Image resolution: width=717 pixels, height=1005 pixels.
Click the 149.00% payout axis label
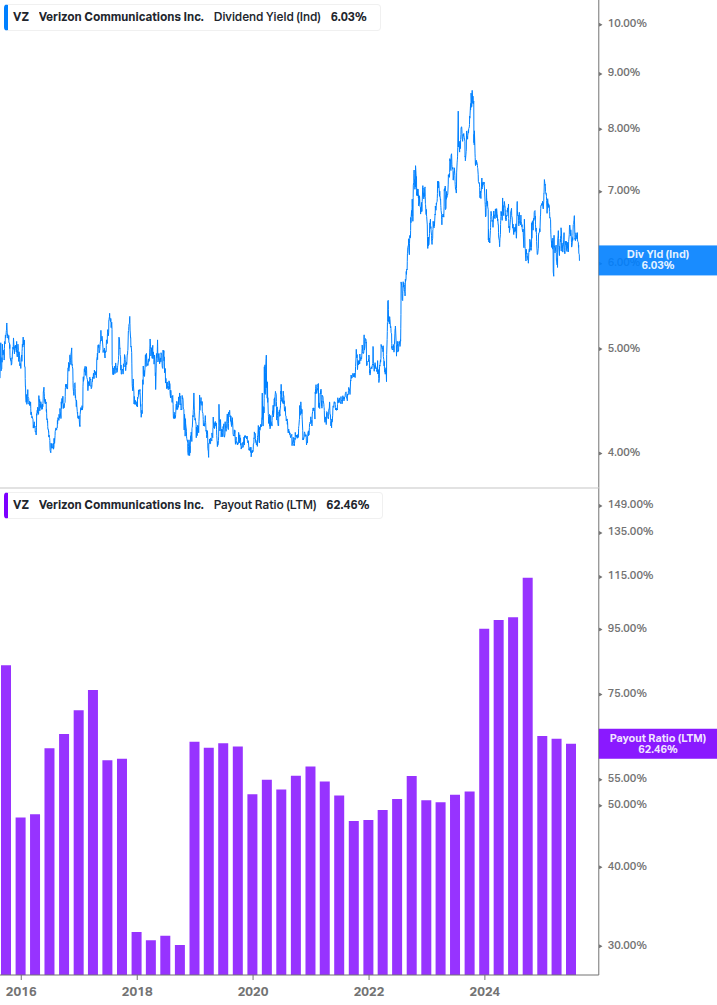(630, 504)
